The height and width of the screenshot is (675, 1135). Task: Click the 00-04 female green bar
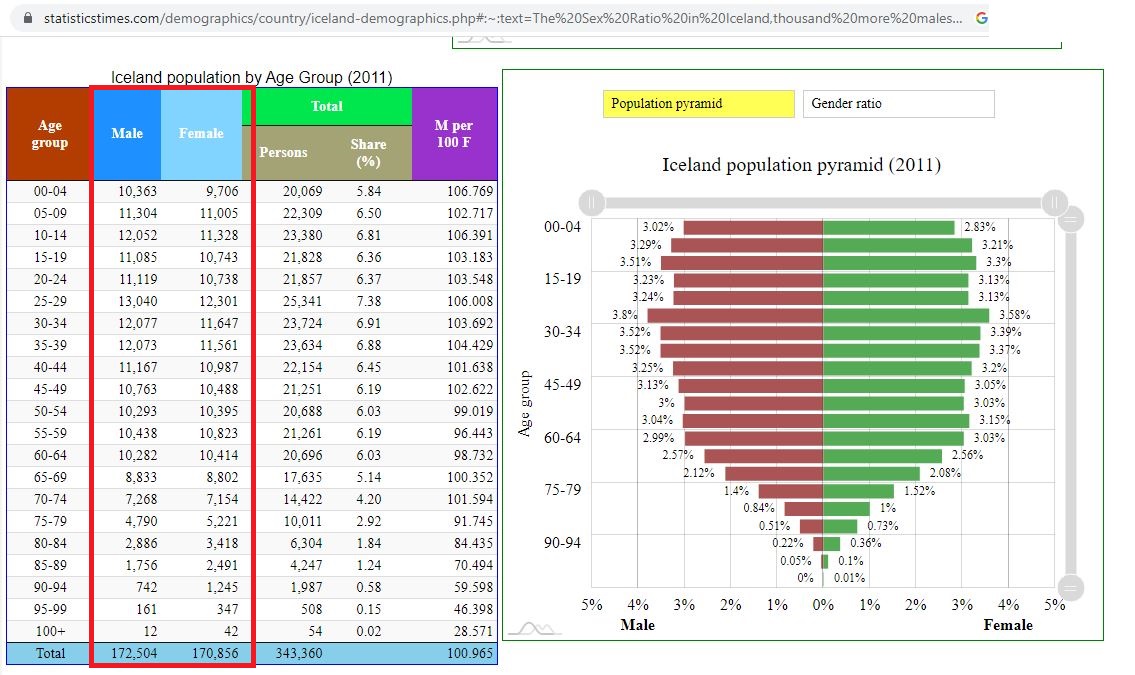(889, 227)
